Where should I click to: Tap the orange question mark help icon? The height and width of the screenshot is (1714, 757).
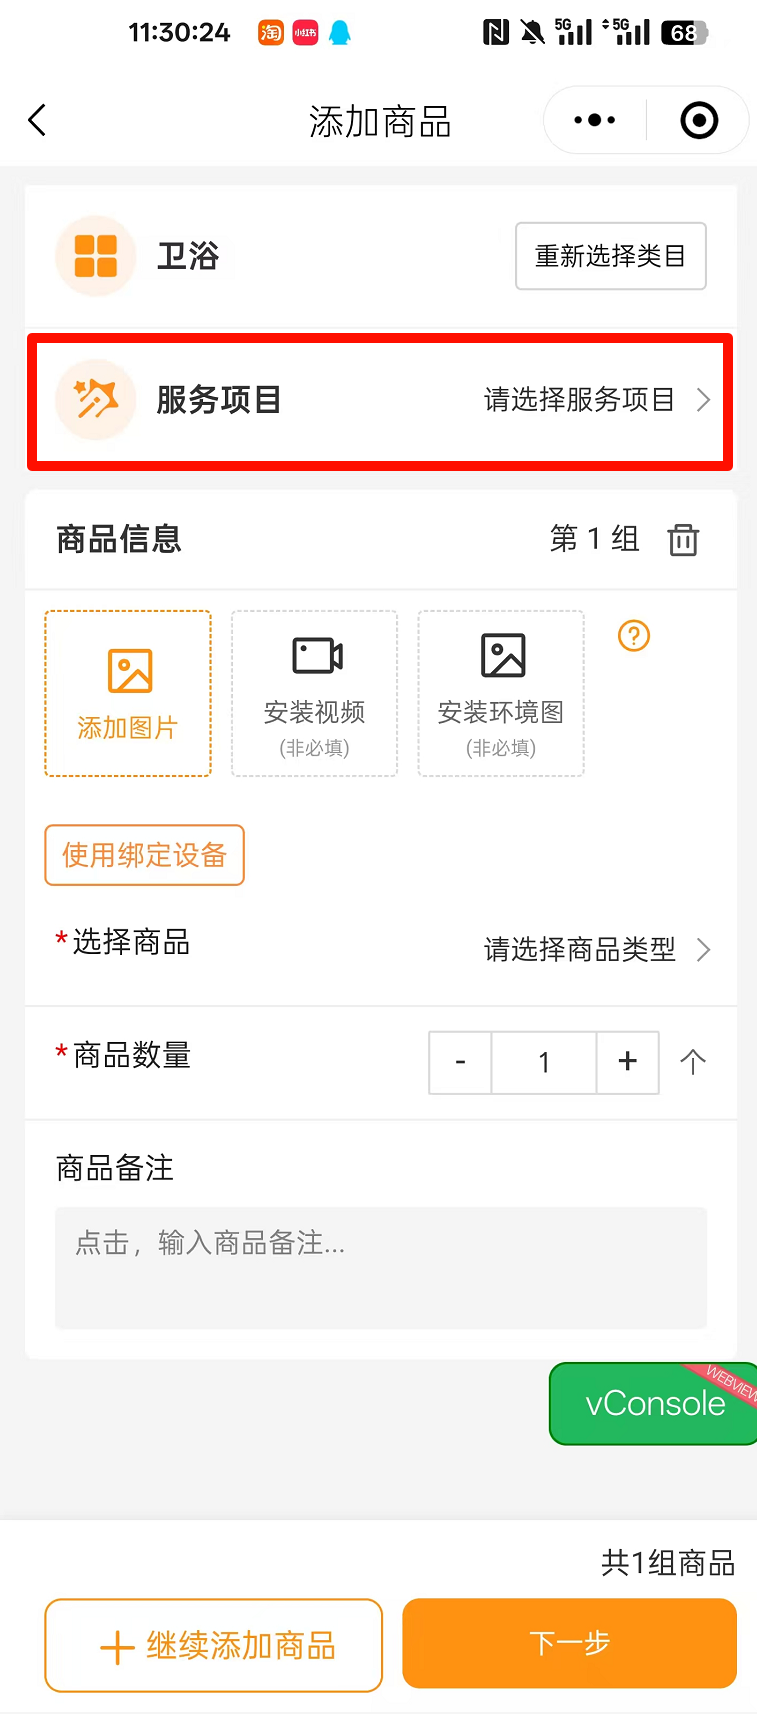pos(634,636)
